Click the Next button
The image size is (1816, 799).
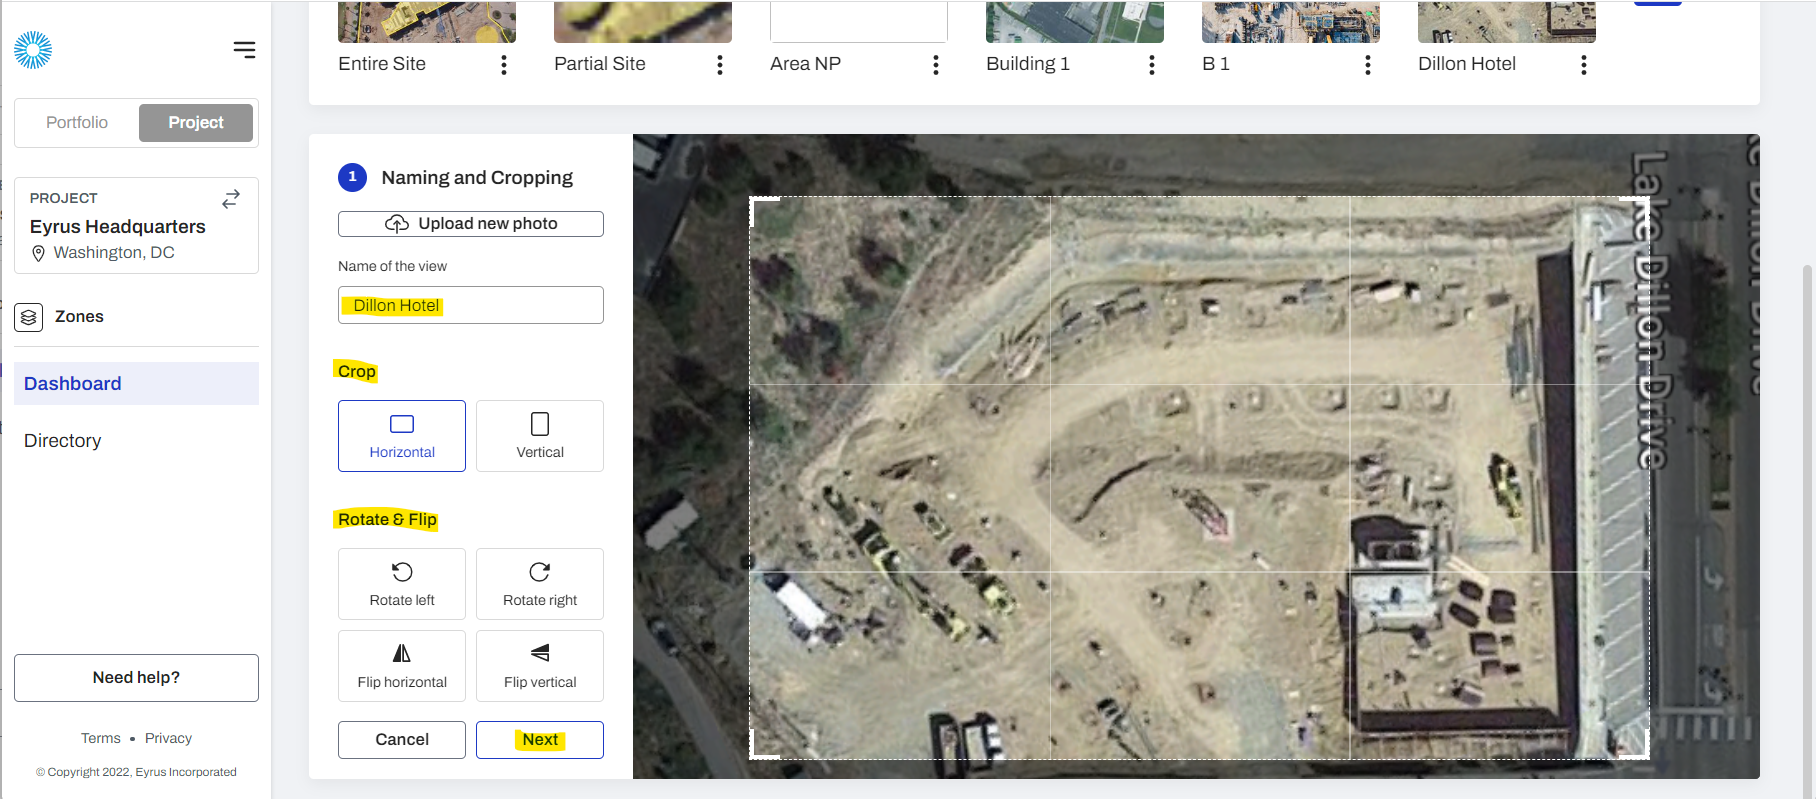point(540,740)
